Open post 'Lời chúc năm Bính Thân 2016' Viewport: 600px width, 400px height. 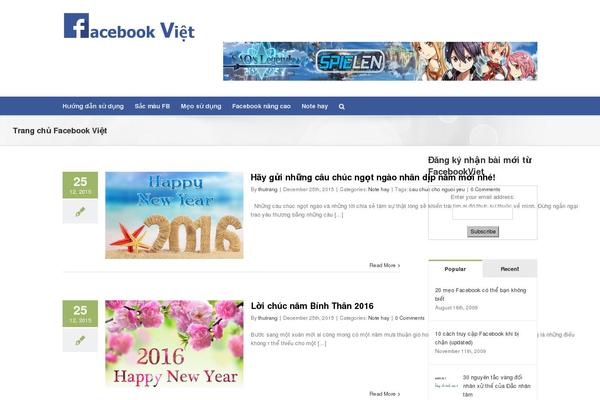[312, 306]
